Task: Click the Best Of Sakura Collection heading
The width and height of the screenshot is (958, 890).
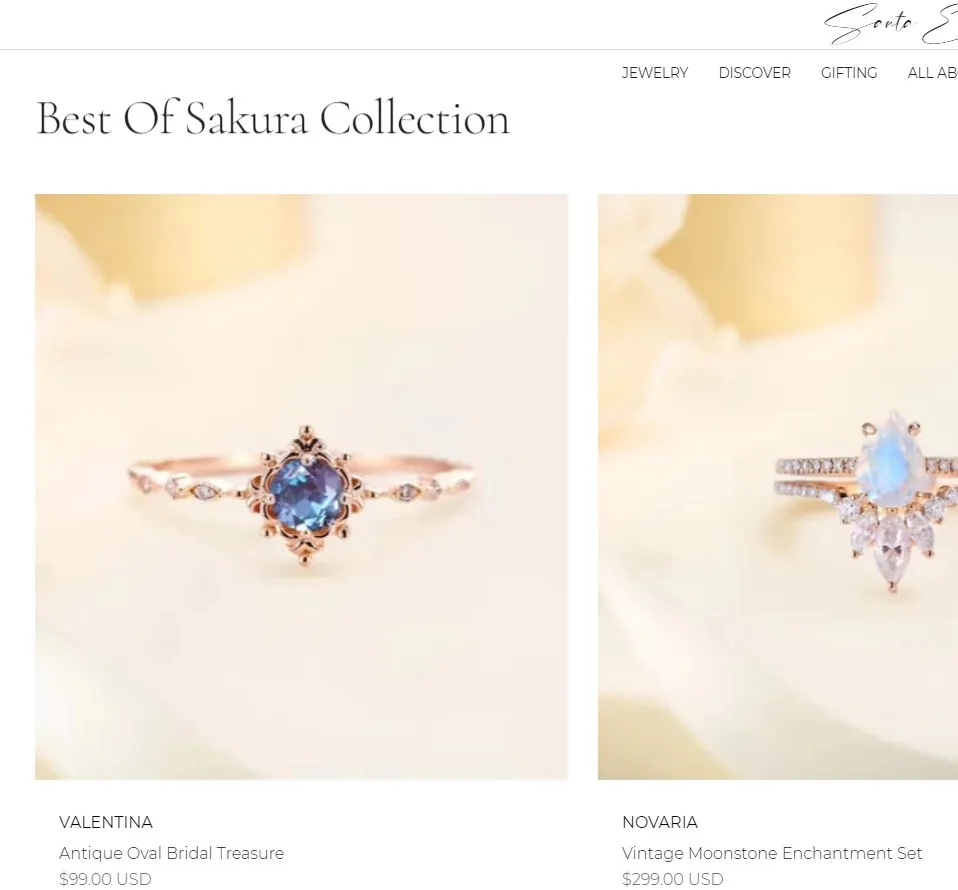Action: [x=272, y=118]
